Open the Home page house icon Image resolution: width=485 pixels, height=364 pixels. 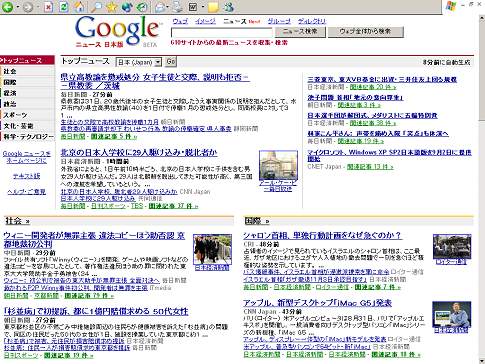[79, 7]
